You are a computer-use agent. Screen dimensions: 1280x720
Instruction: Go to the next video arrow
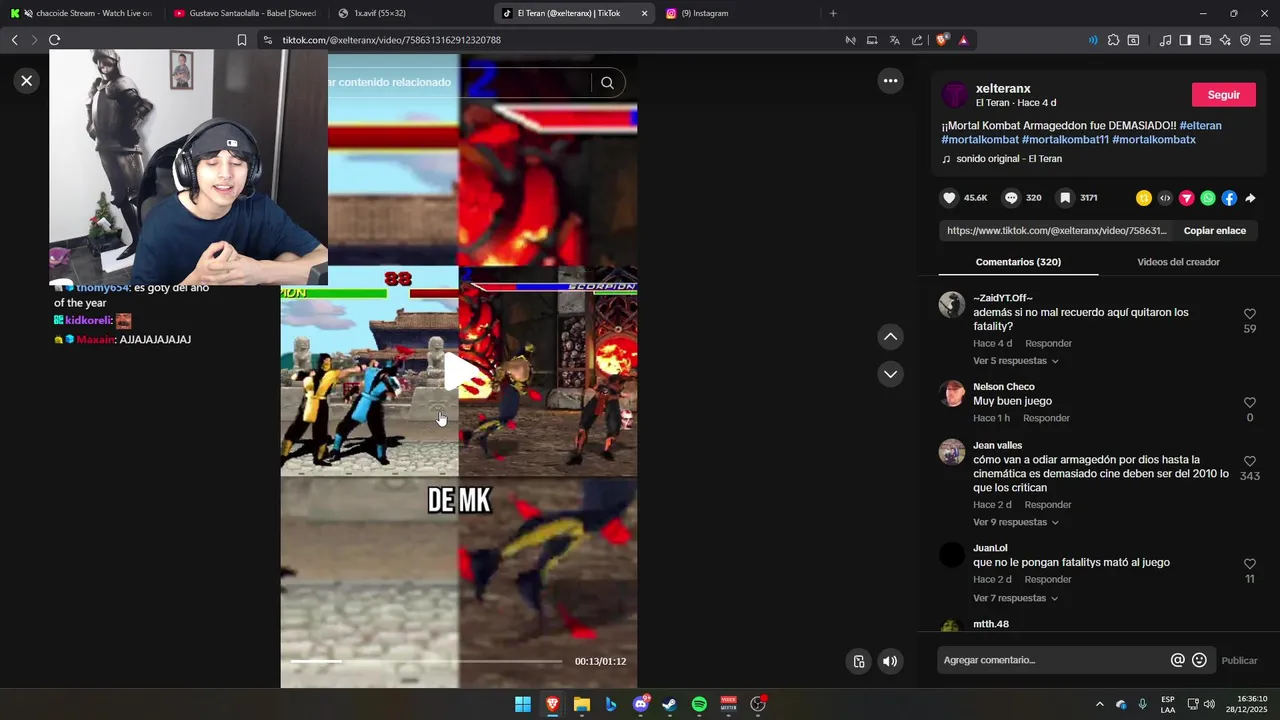coord(890,374)
